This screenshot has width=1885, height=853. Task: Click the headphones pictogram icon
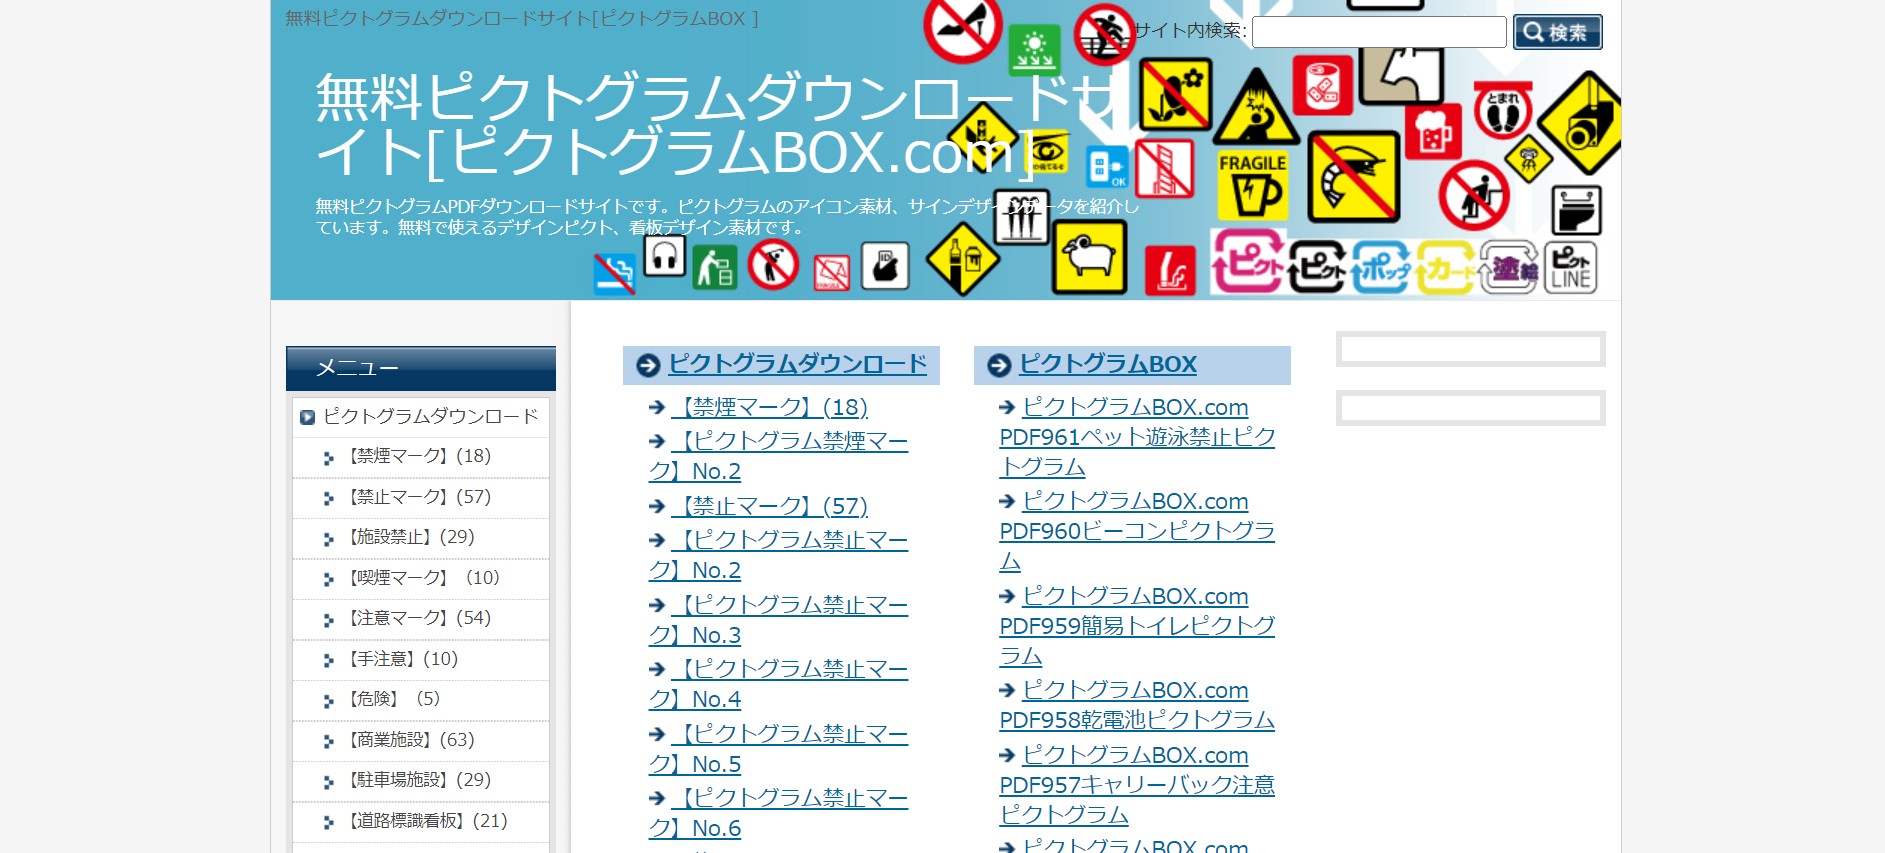pos(665,256)
